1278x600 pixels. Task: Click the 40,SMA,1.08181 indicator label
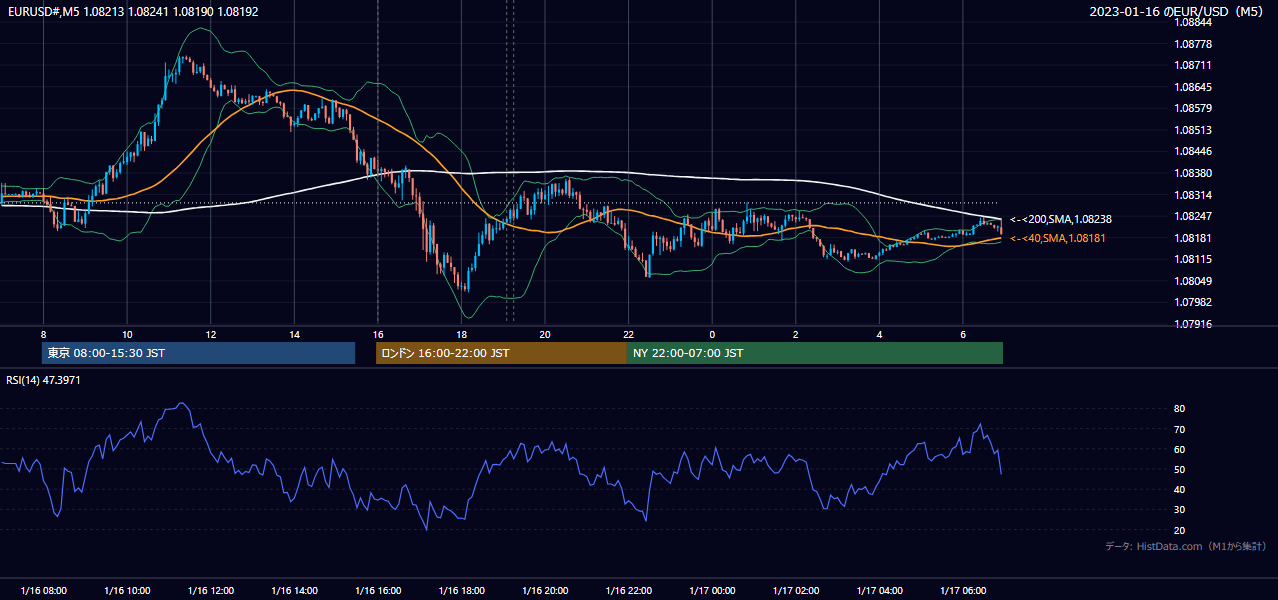[1057, 238]
